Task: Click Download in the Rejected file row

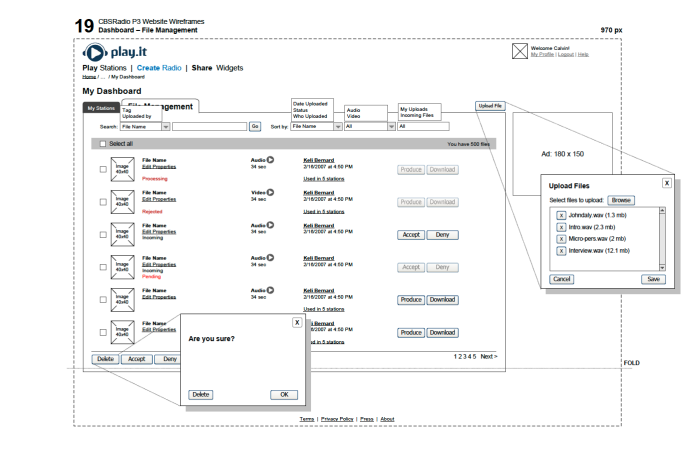Action: 442,202
